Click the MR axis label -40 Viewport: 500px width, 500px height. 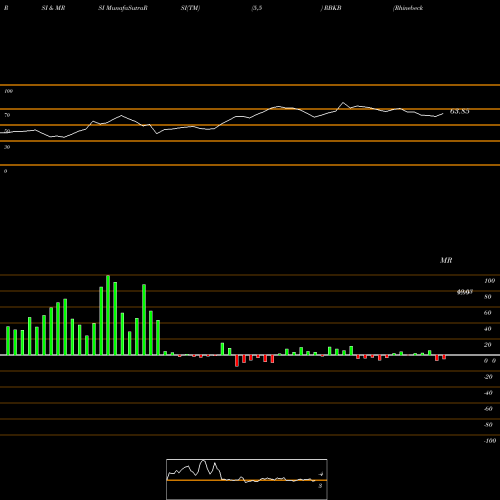click(488, 393)
